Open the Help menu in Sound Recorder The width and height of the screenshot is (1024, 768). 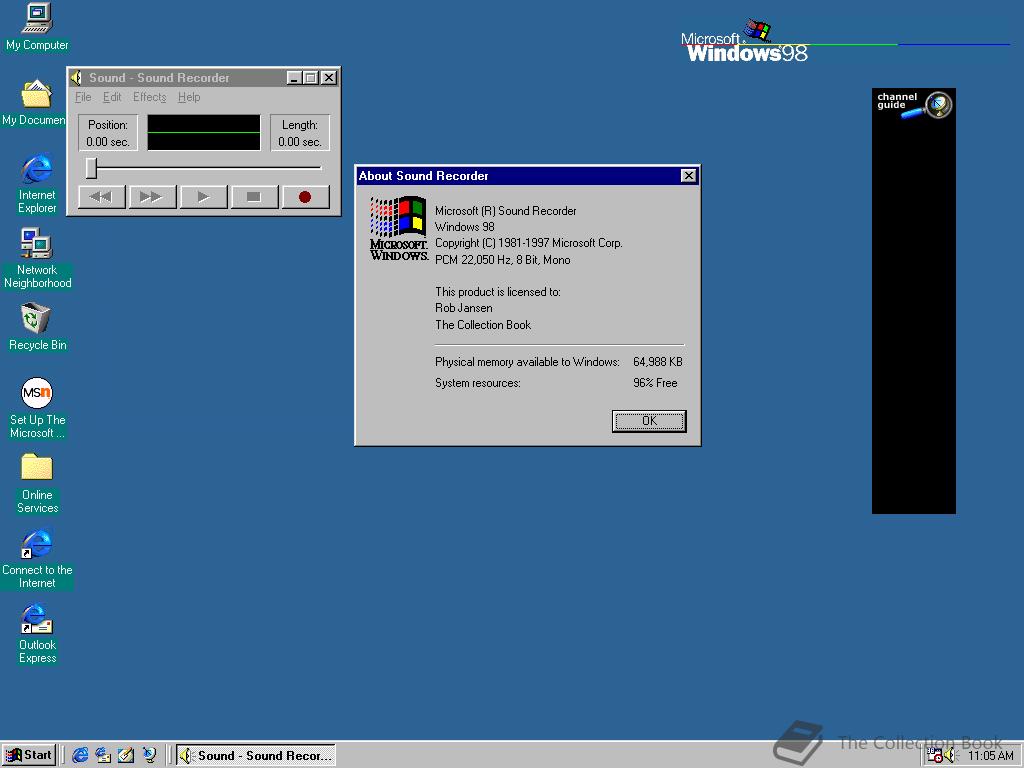coord(189,97)
